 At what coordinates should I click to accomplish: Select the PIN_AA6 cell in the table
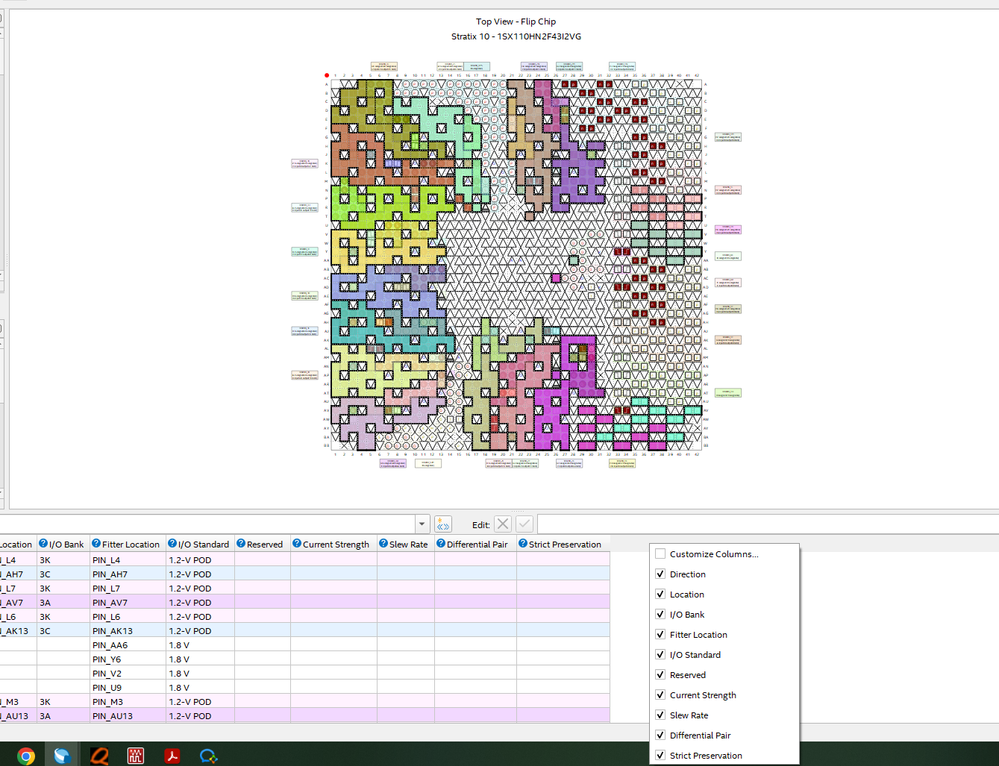[110, 645]
